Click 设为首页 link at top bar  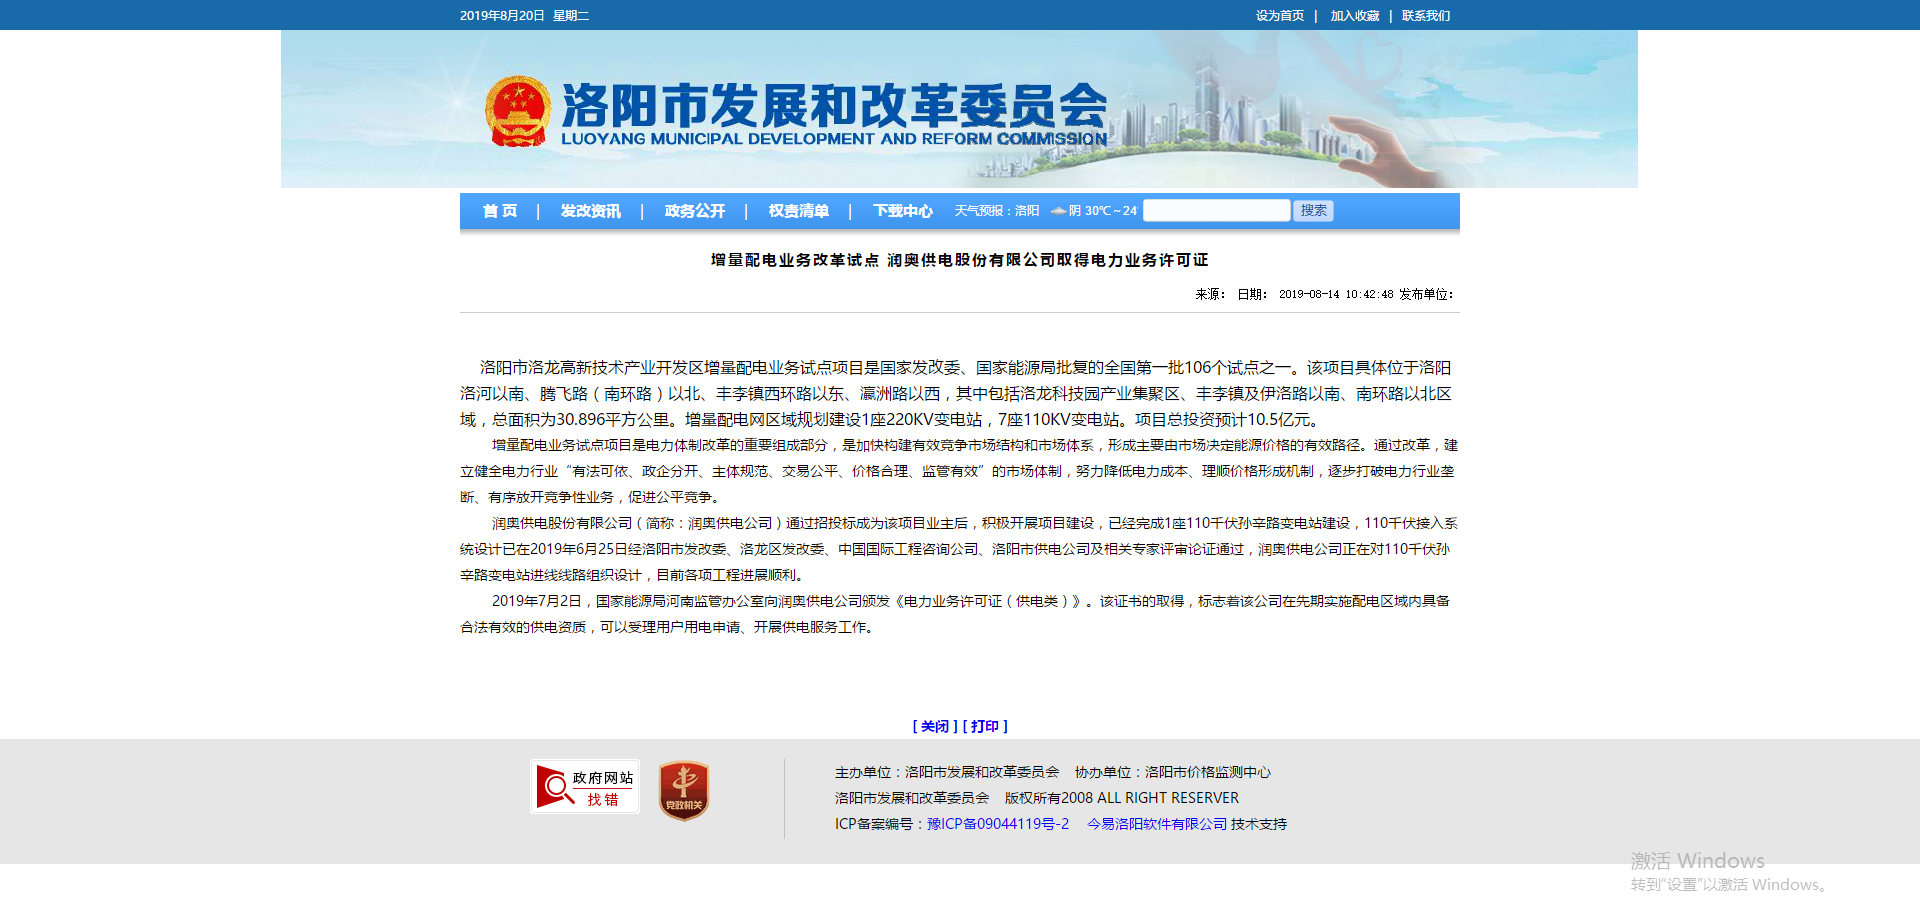[x=1280, y=16]
